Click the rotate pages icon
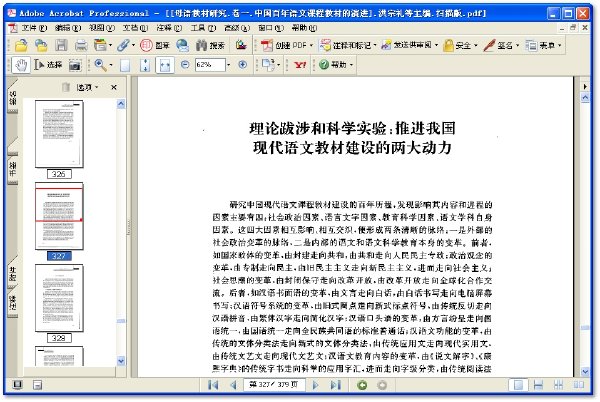This screenshot has width=600, height=402. tap(269, 65)
